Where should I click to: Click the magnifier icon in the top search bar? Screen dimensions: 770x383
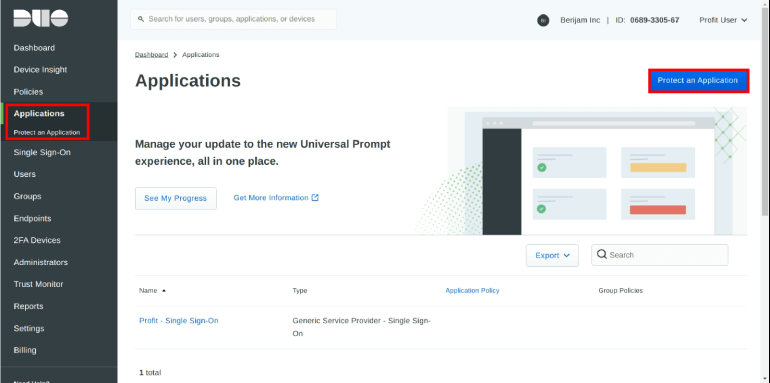coord(141,19)
